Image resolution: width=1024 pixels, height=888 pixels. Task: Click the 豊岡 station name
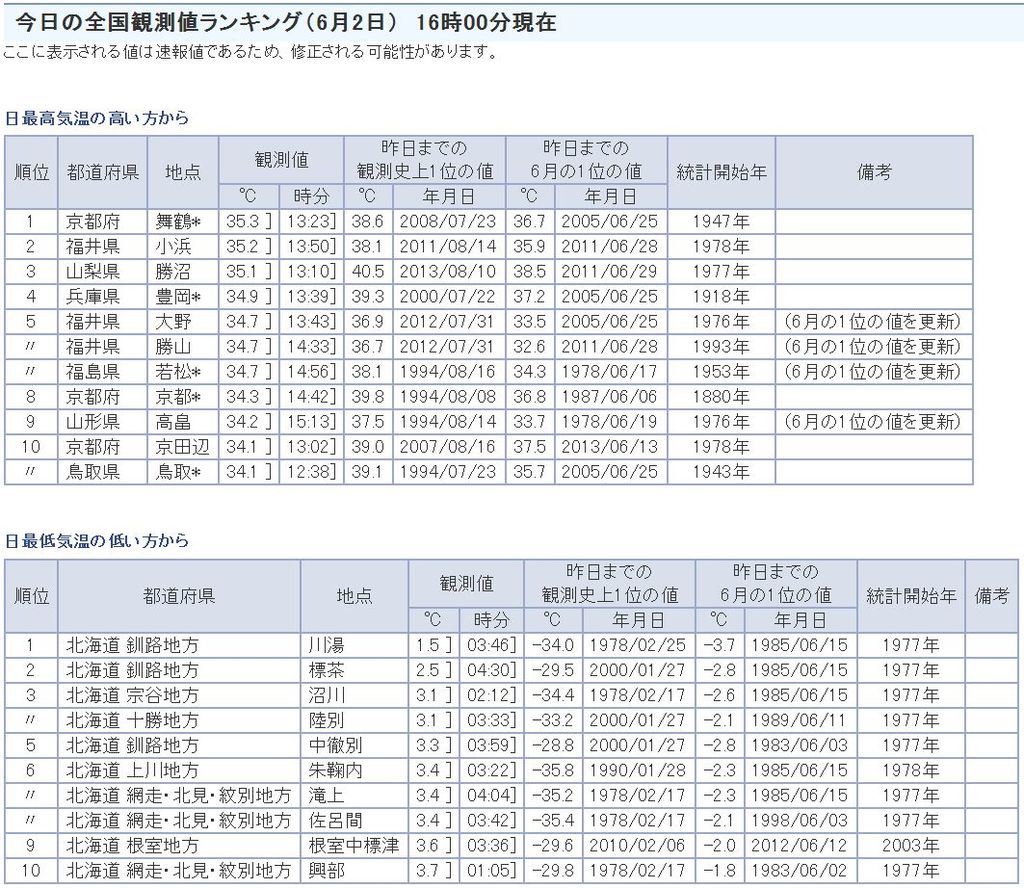[x=178, y=297]
